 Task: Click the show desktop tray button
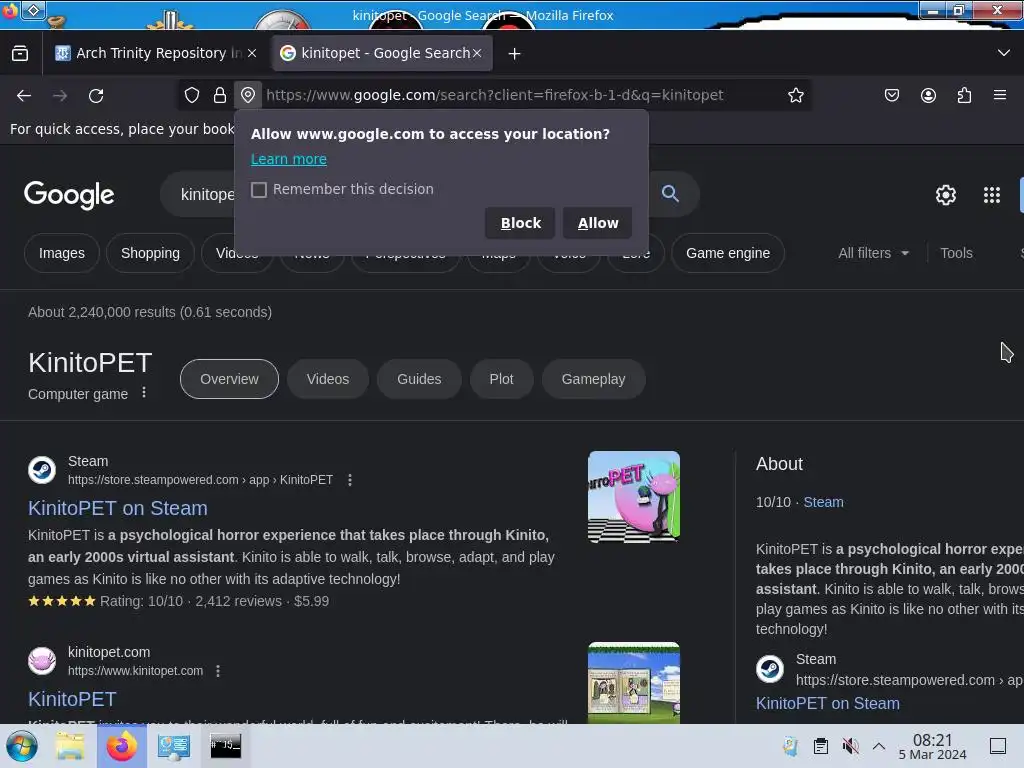[x=998, y=746]
